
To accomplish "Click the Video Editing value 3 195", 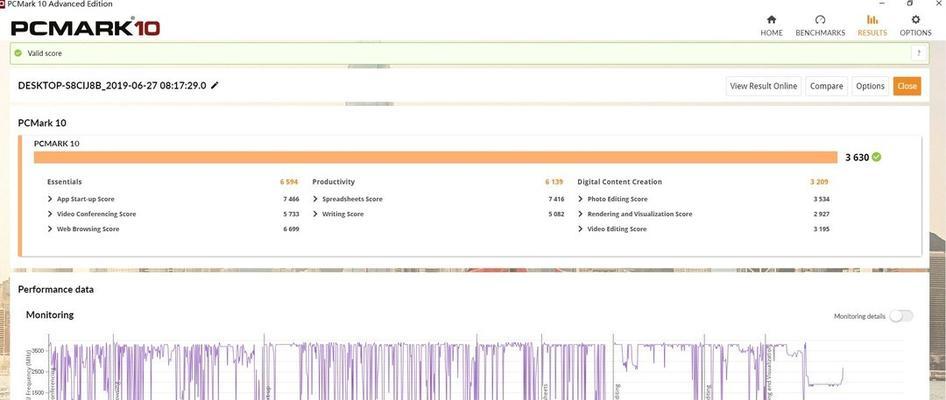I will [x=821, y=229].
